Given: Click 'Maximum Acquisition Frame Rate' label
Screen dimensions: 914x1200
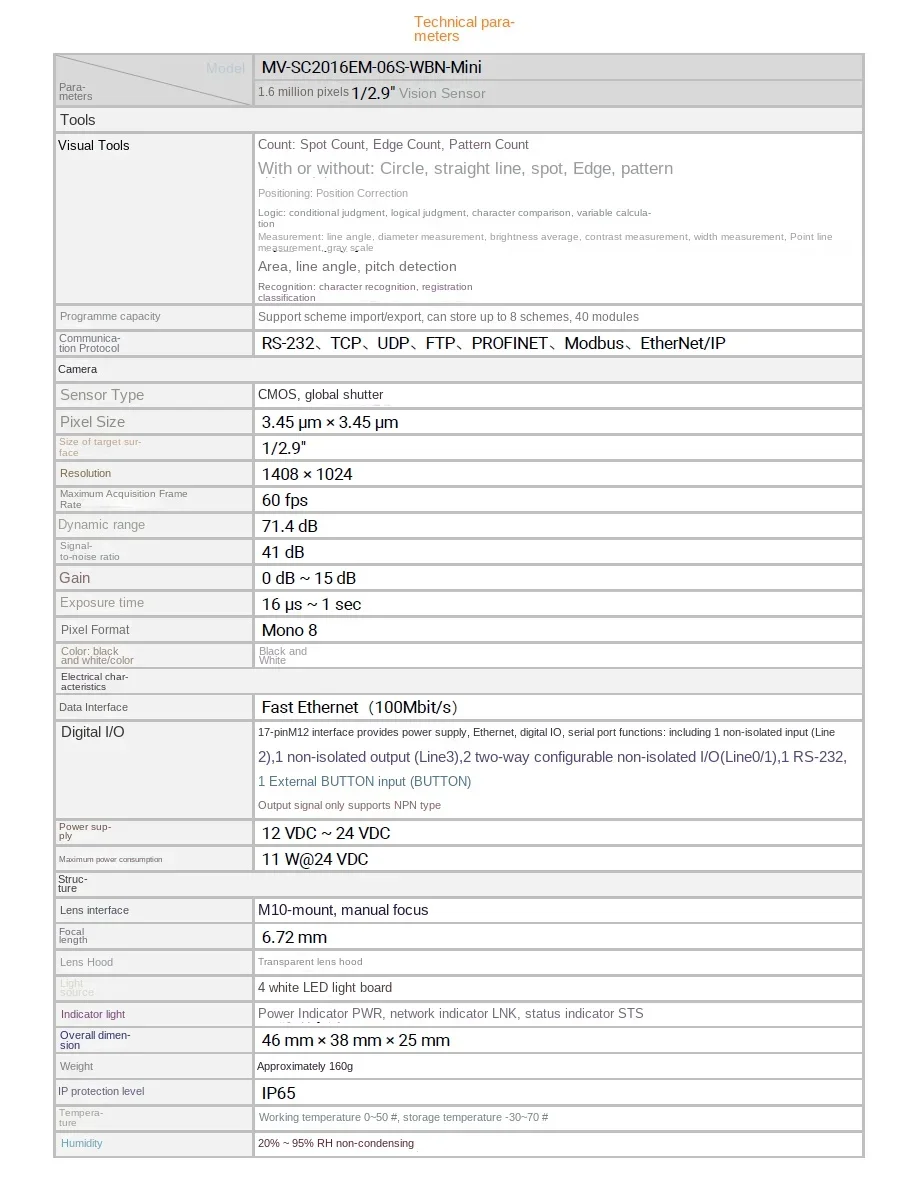Looking at the screenshot, I should click(123, 499).
